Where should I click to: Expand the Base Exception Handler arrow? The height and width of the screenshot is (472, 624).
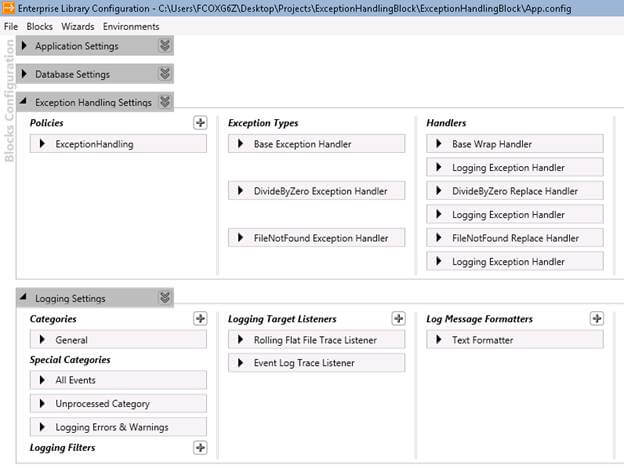pyautogui.click(x=241, y=144)
